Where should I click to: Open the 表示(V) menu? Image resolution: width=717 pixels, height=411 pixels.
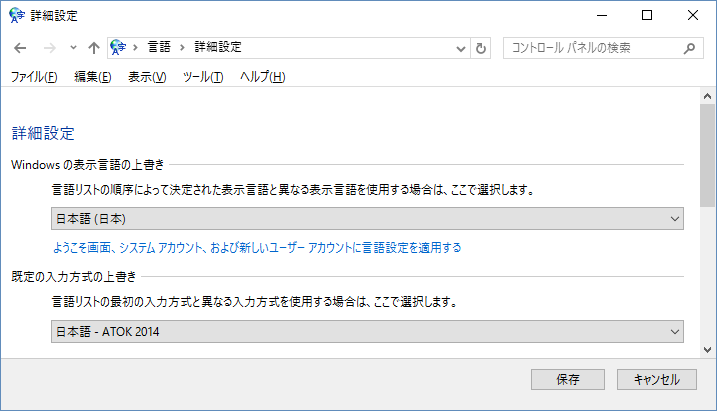[147, 77]
